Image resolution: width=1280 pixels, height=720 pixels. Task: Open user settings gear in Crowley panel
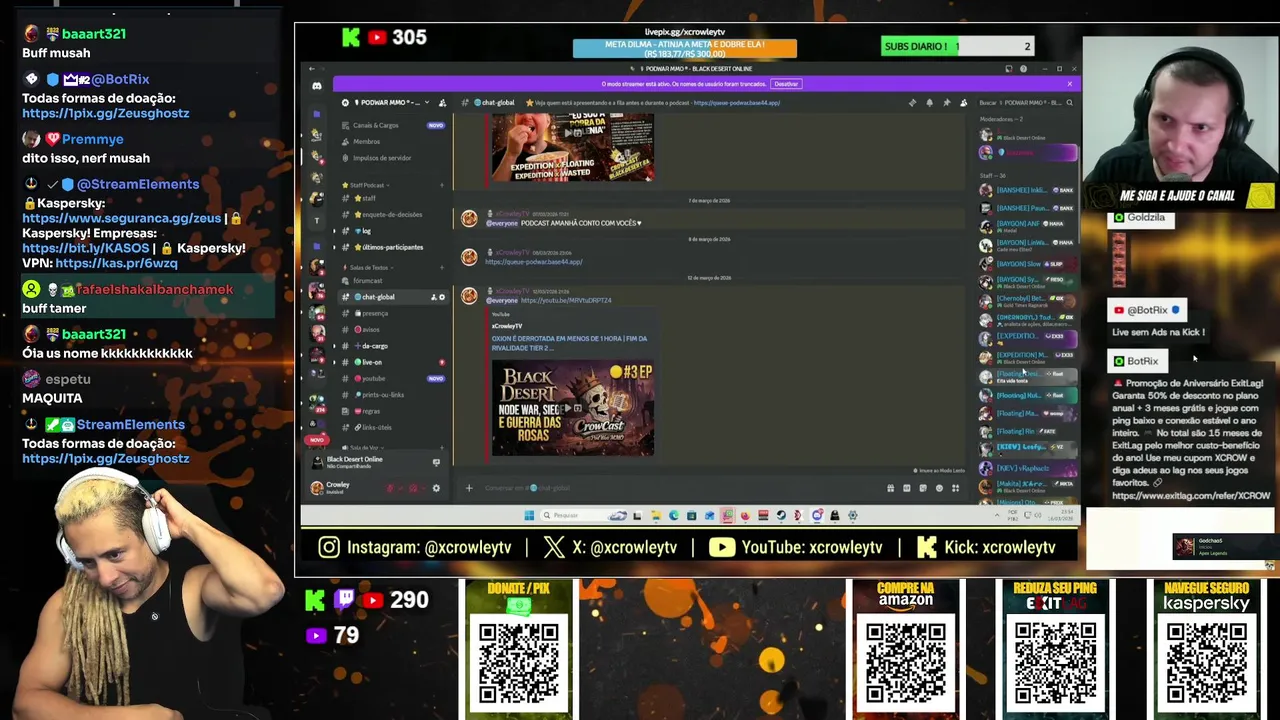click(436, 488)
